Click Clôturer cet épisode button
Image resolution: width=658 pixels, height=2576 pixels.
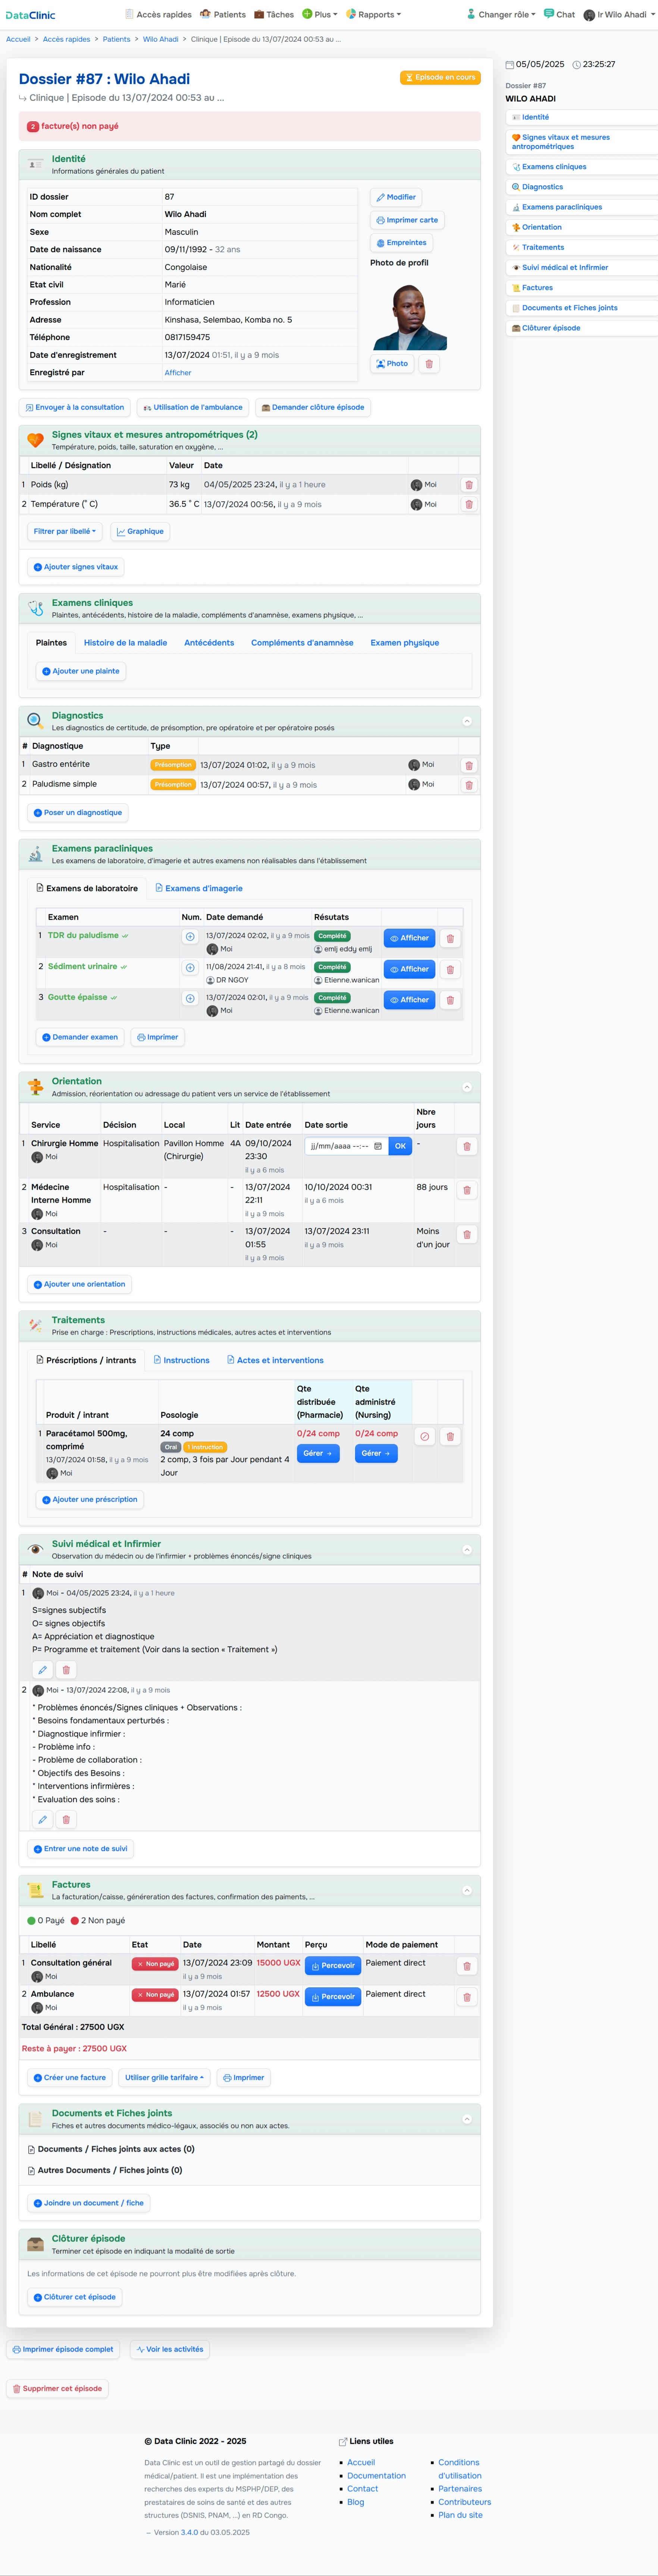click(75, 2297)
